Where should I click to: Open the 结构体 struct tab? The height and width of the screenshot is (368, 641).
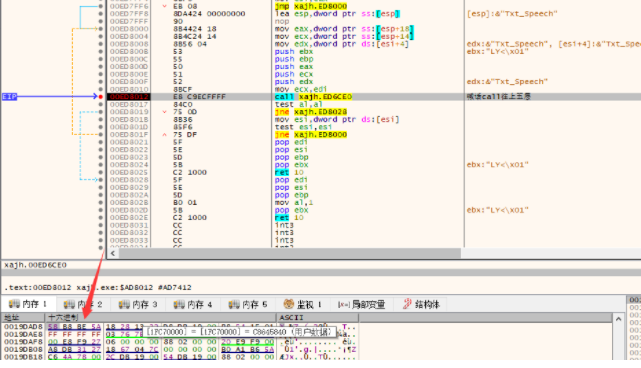[x=421, y=304]
